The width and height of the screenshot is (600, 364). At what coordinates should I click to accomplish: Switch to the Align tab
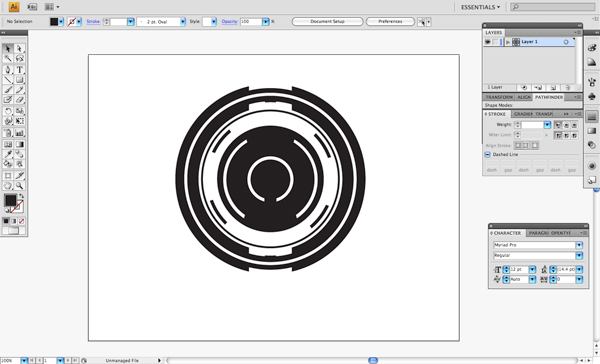tap(524, 98)
